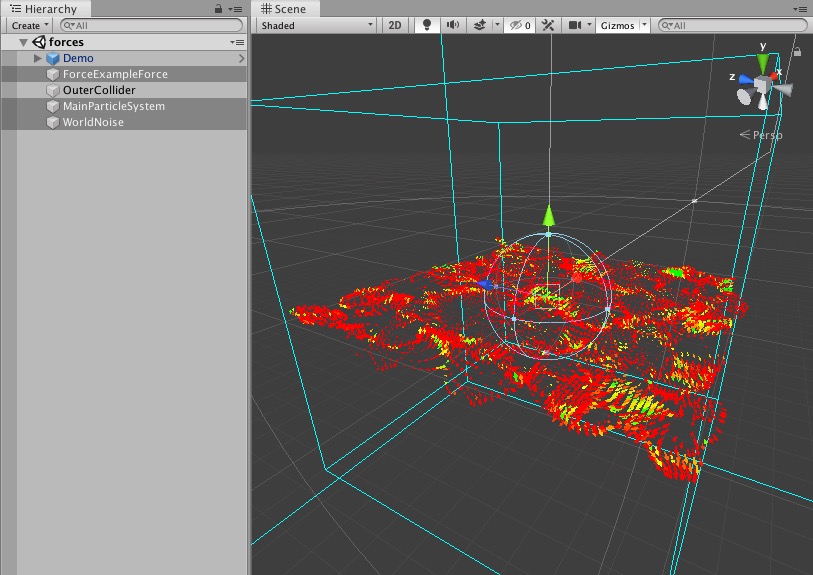Click the green Y axis cone on the orientation gizmo
This screenshot has height=575, width=813.
[763, 63]
